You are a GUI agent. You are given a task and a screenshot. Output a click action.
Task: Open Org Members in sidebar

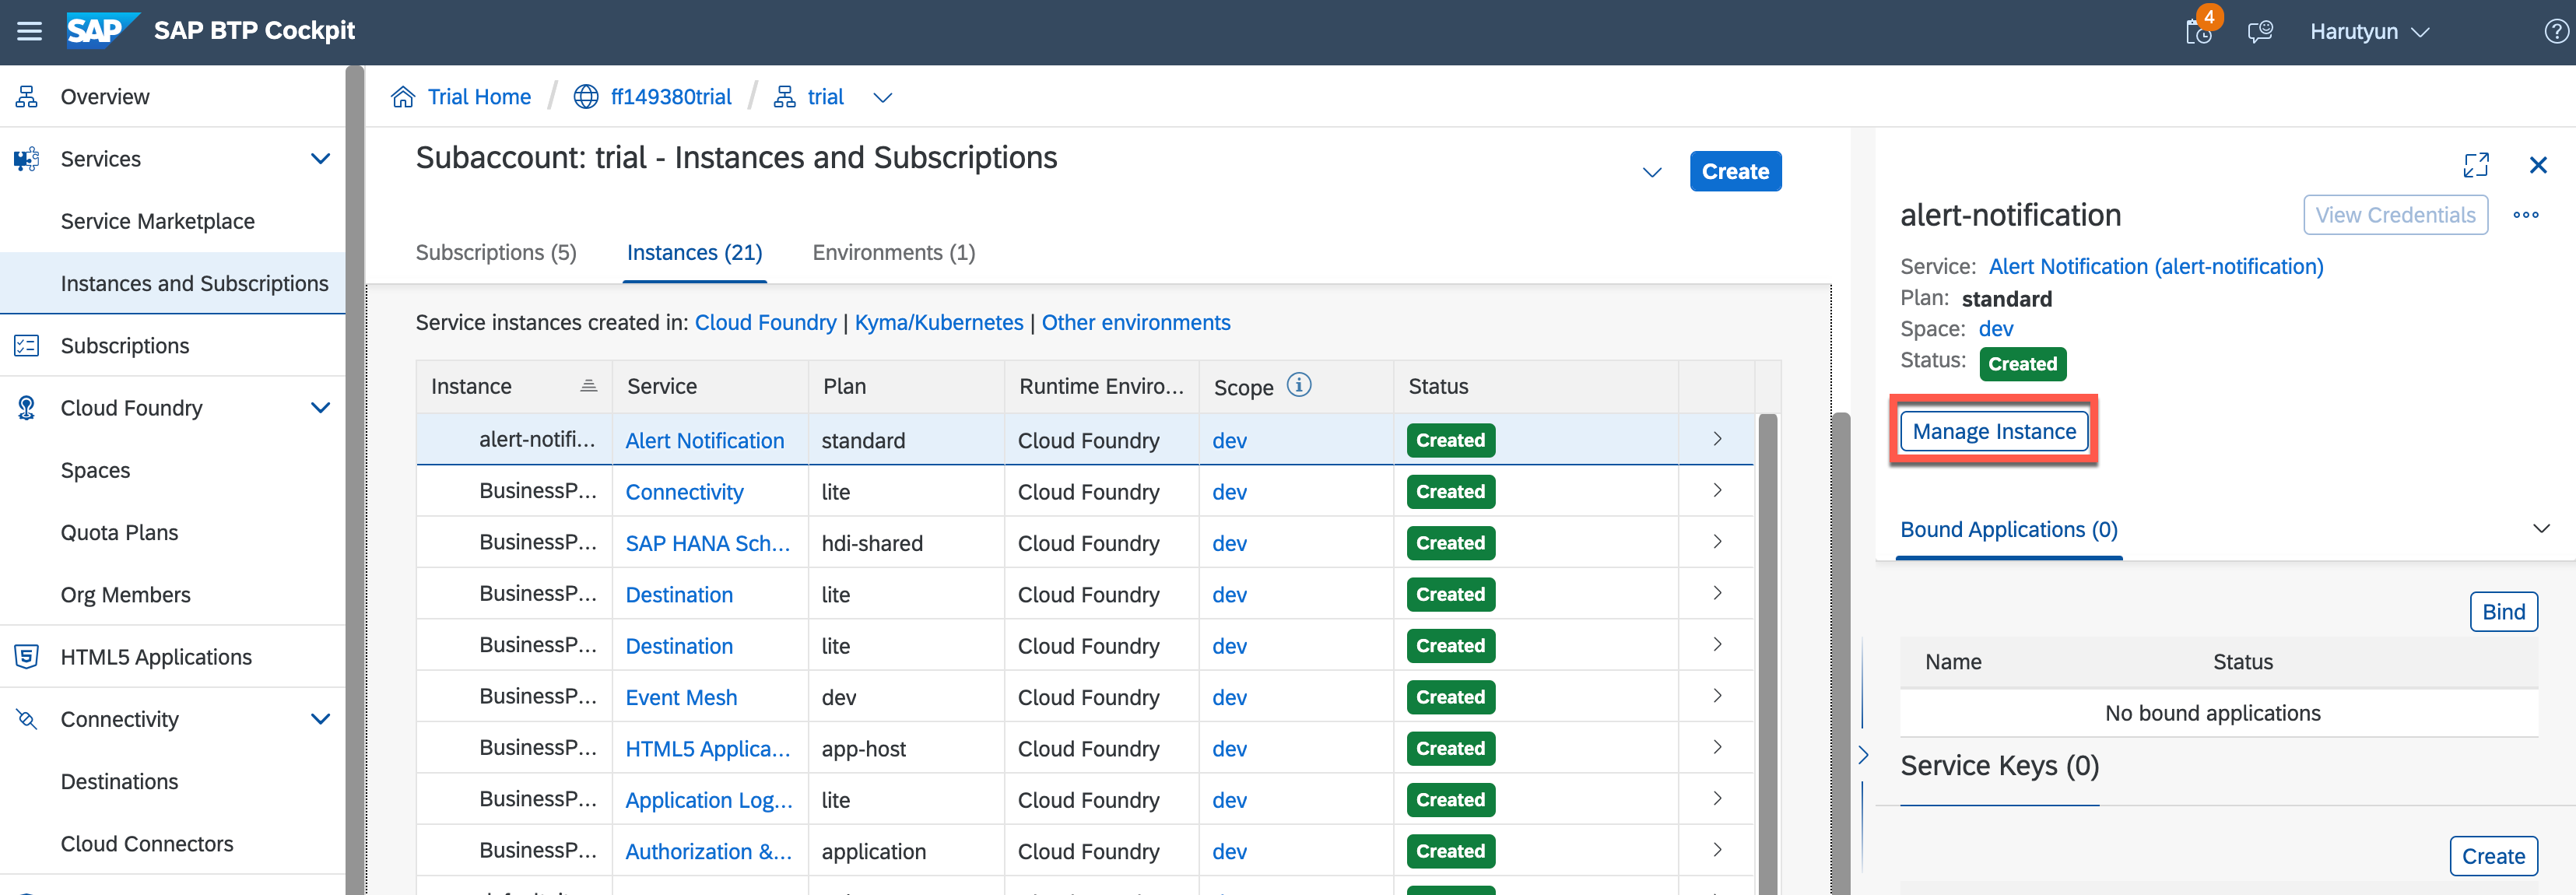(x=125, y=595)
